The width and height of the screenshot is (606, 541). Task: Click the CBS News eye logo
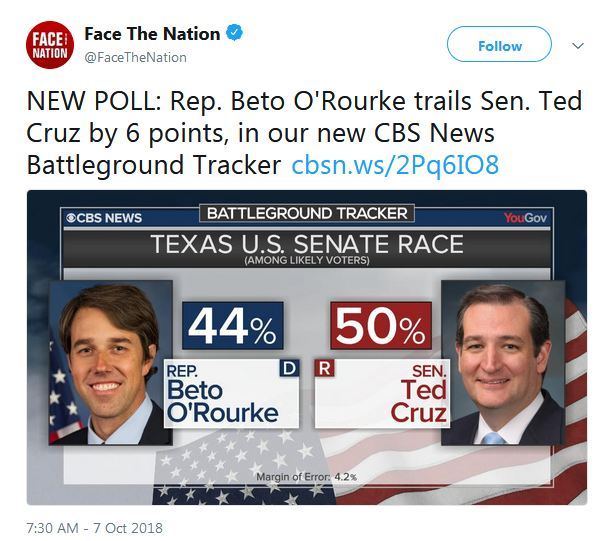[x=73, y=217]
